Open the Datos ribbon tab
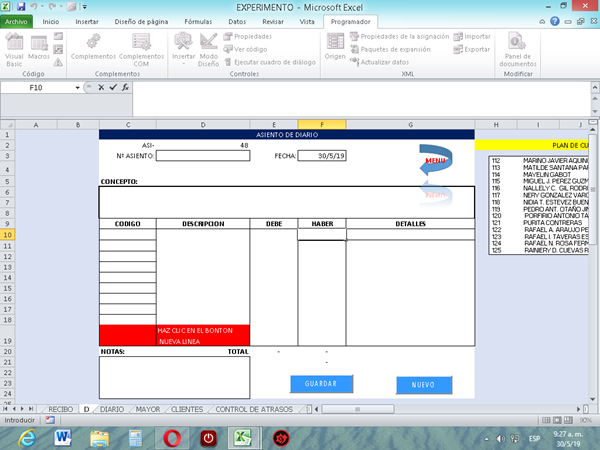 pyautogui.click(x=237, y=22)
